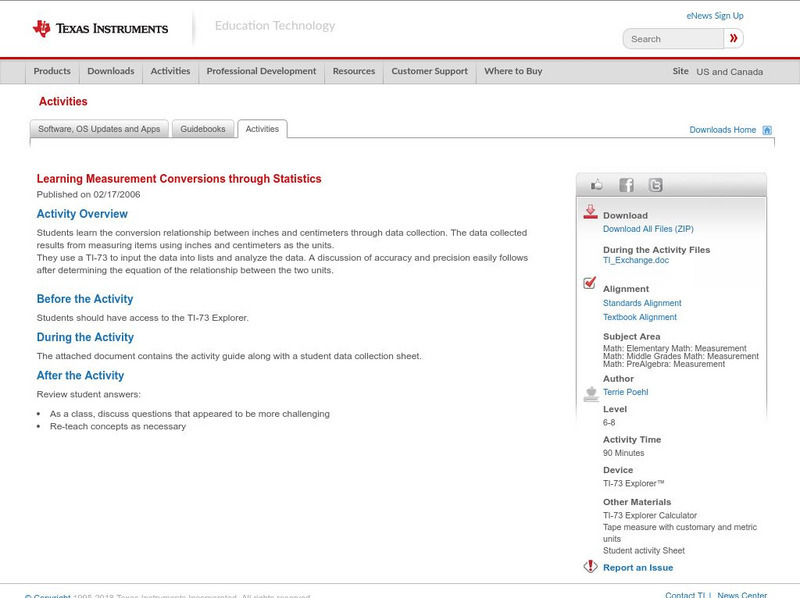This screenshot has height=598, width=800.
Task: Click the author stamp icon
Action: click(591, 394)
